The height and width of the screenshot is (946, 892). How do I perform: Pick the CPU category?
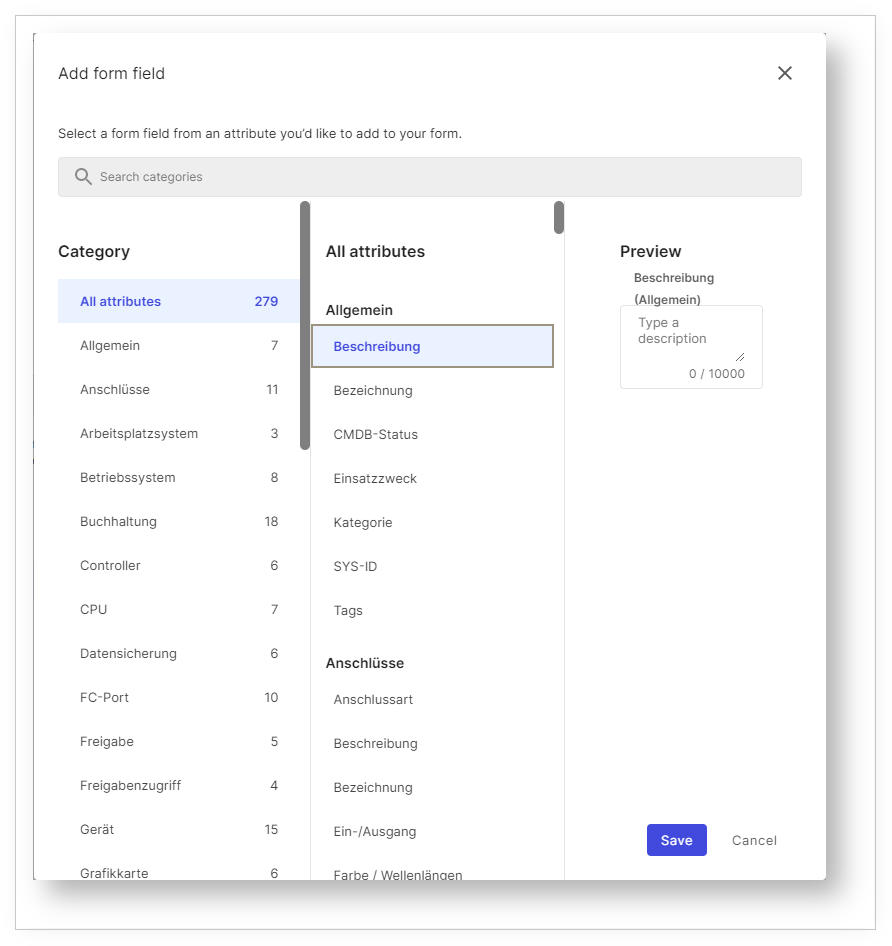click(x=178, y=609)
